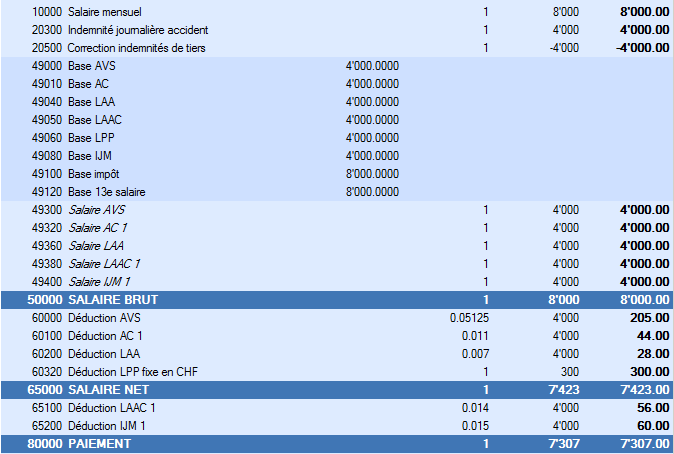Click the 0.05125 AVS rate value
This screenshot has height=454, width=674.
tap(469, 318)
